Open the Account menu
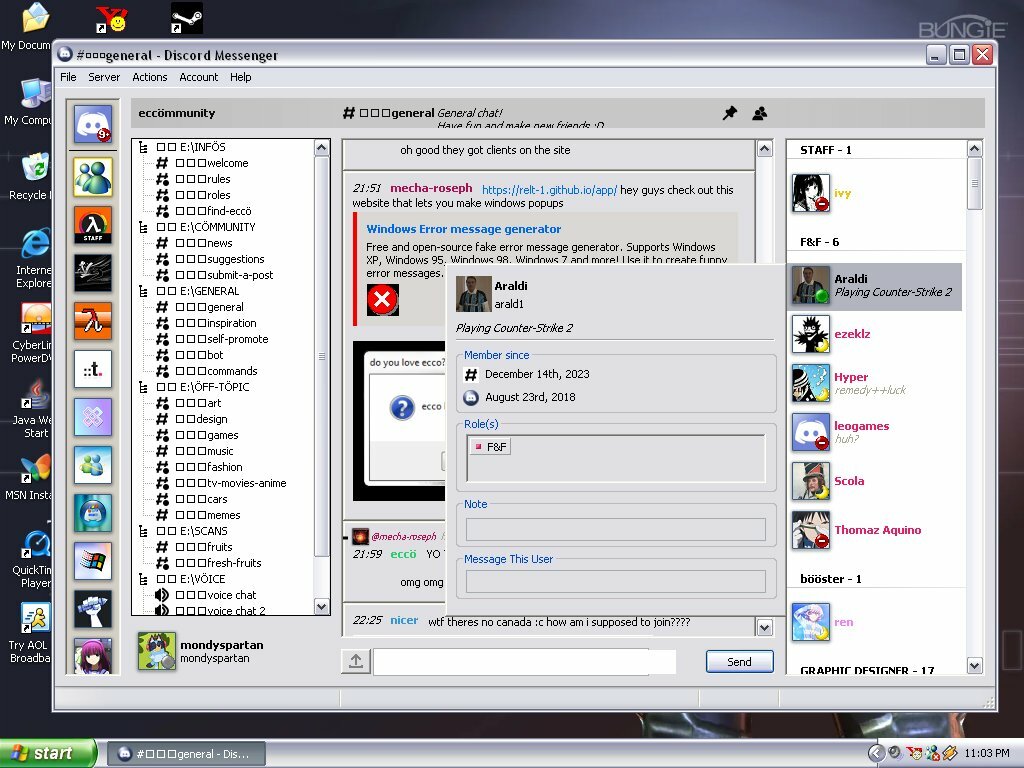The height and width of the screenshot is (768, 1024). click(199, 77)
